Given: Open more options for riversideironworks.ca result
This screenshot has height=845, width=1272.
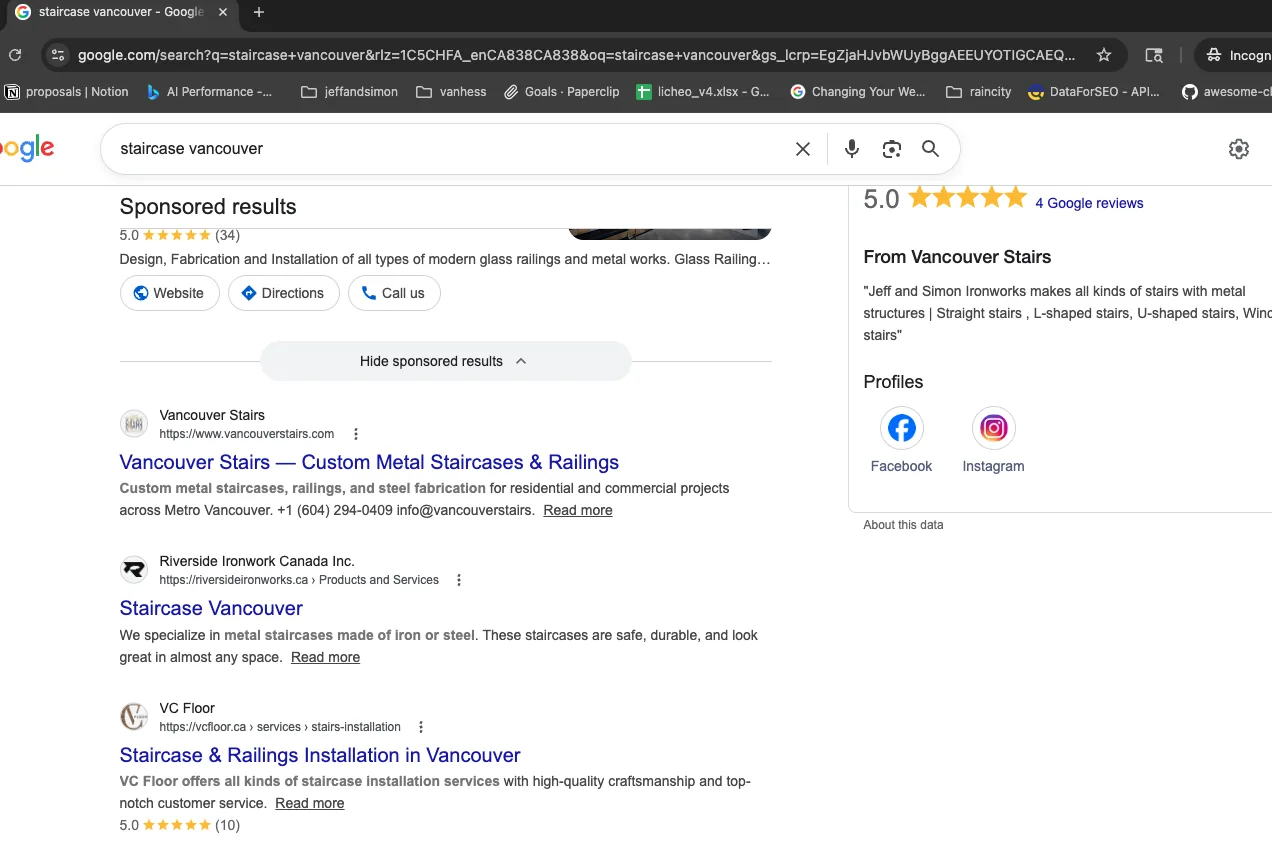Looking at the screenshot, I should (459, 580).
